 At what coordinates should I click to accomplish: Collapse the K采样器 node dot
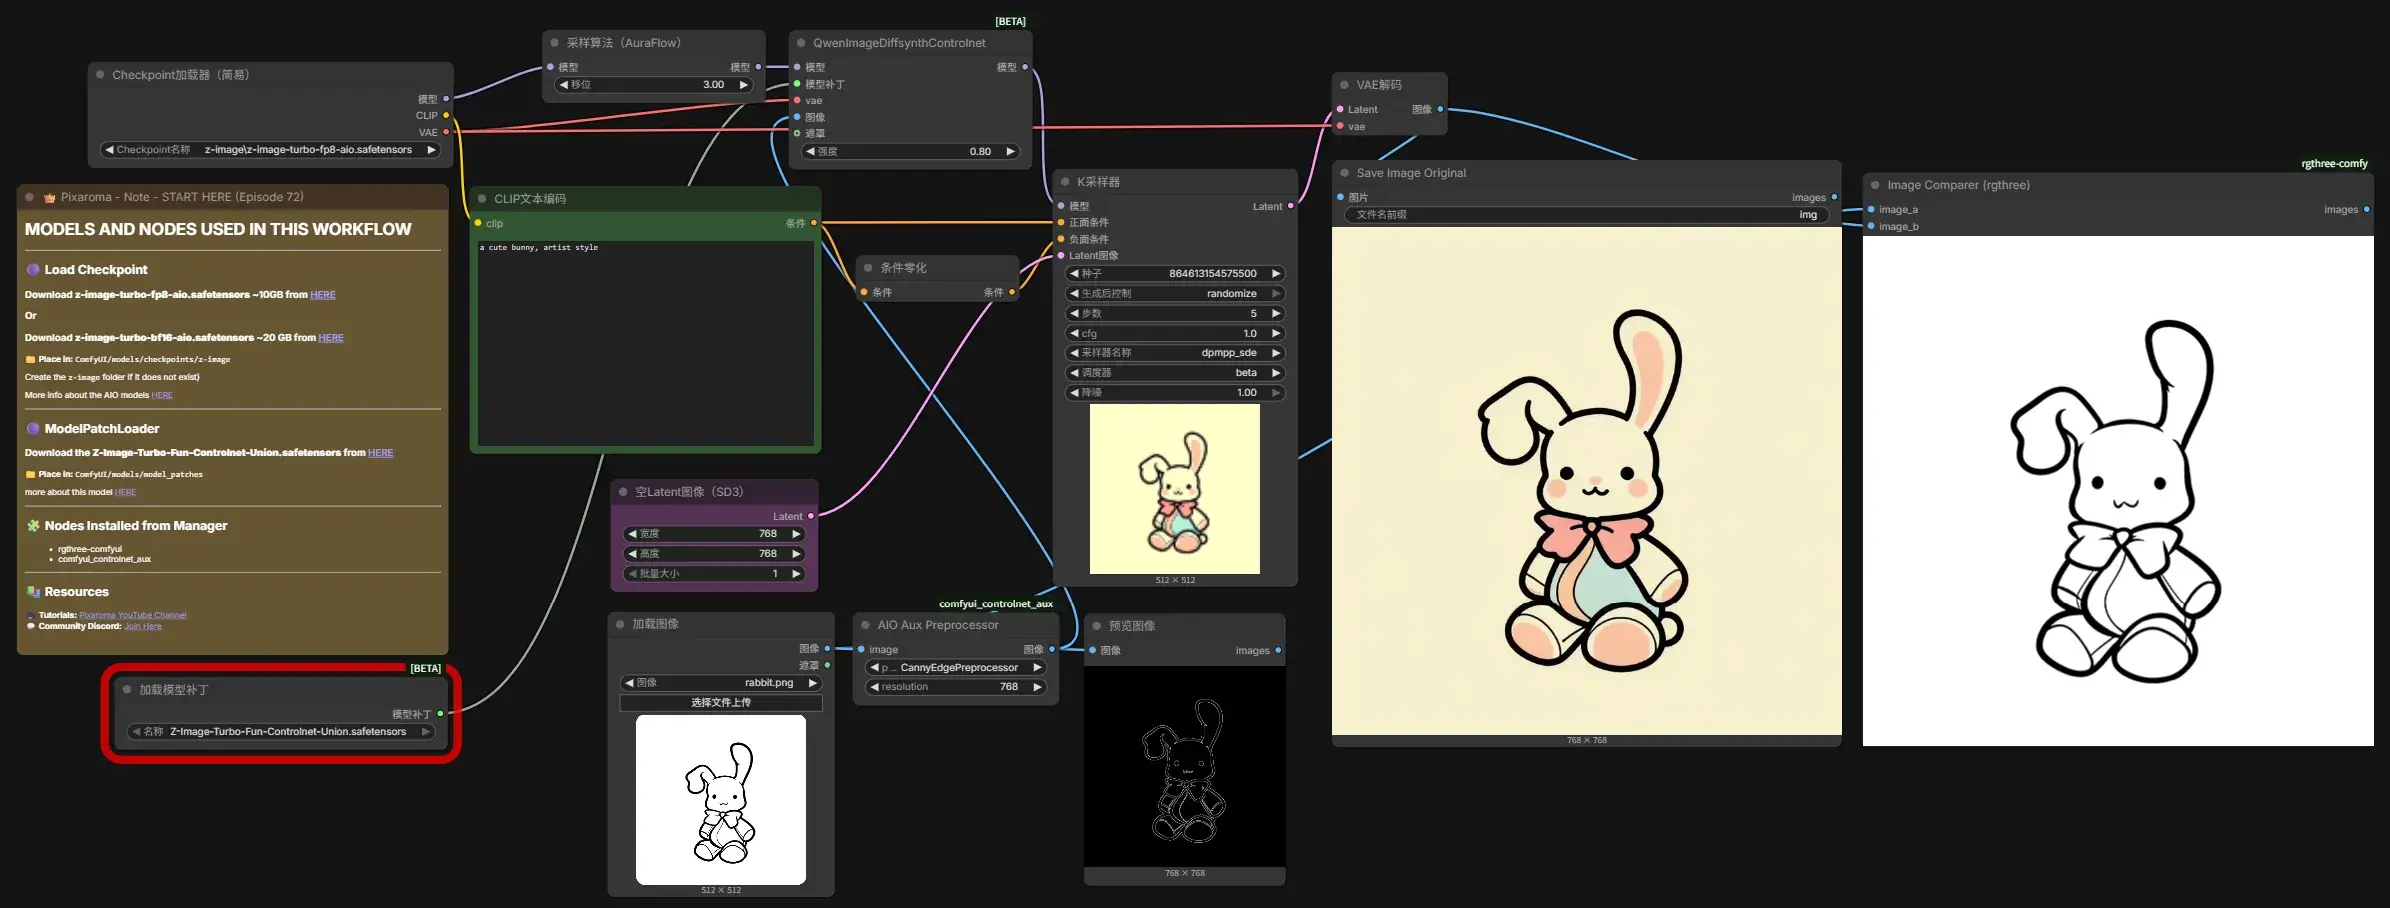(1065, 182)
